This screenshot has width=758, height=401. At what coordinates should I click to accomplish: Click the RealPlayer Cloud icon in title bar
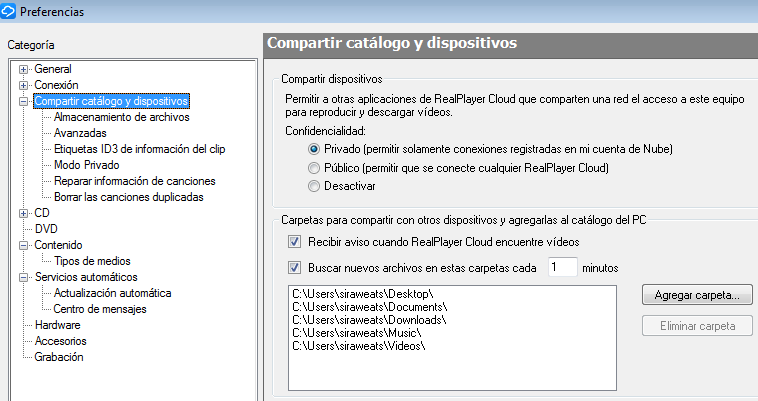coord(8,11)
